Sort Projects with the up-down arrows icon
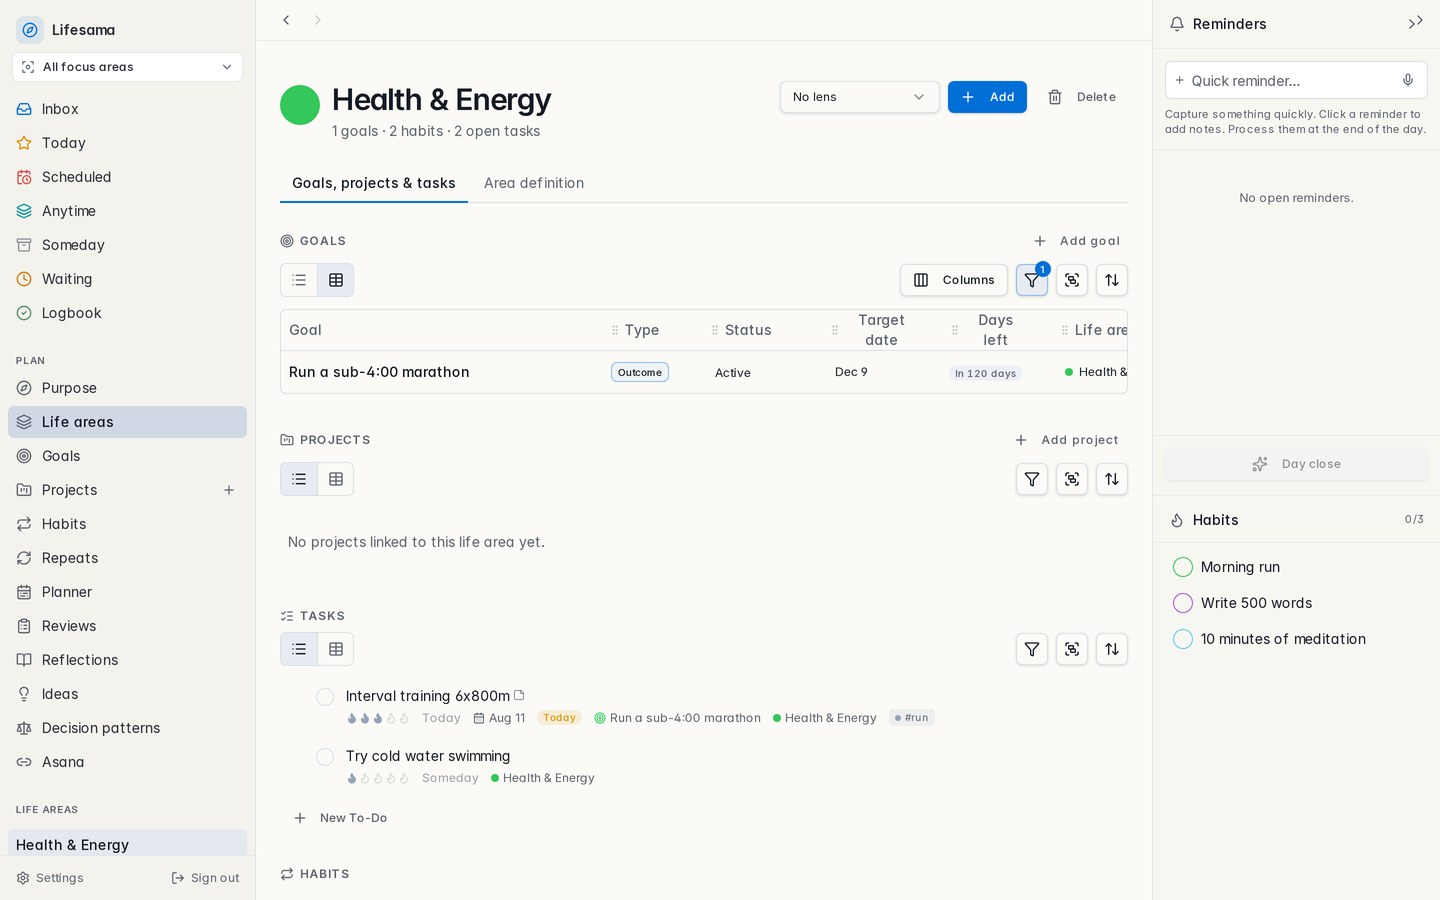Screen dimensions: 1440x900 coord(1112,479)
